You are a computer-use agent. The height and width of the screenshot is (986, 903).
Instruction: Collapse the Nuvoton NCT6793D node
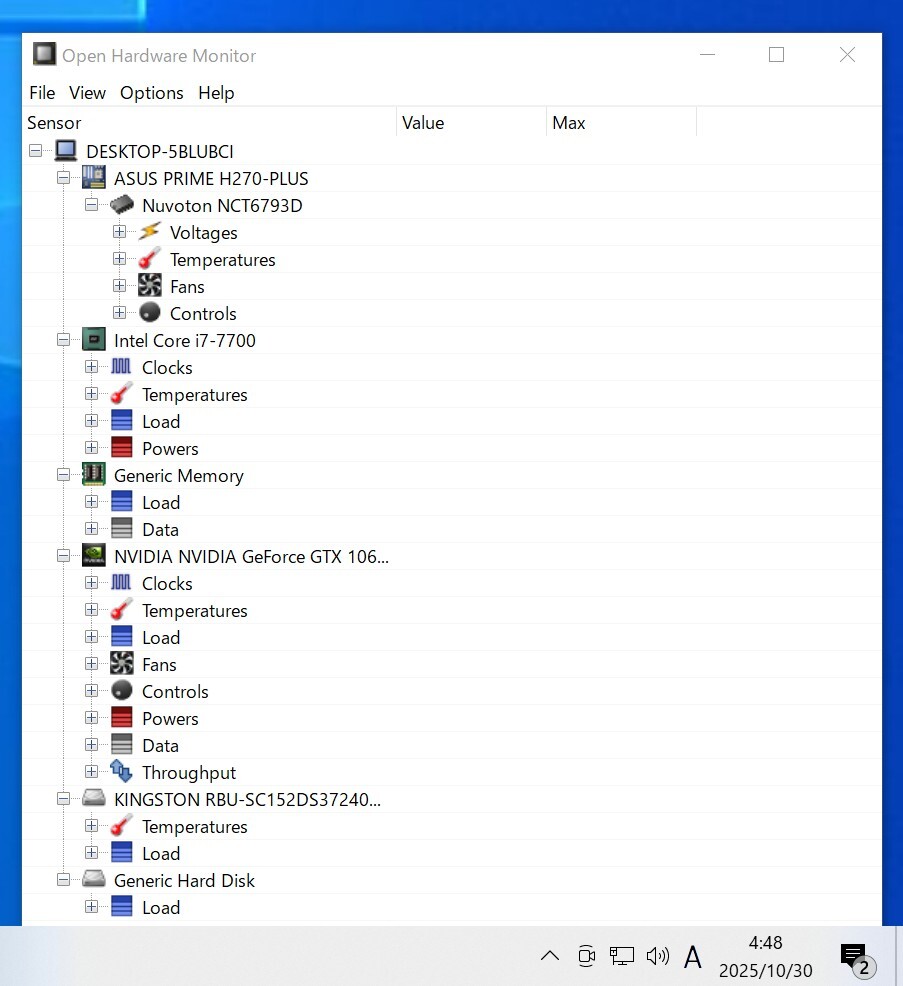click(x=92, y=205)
